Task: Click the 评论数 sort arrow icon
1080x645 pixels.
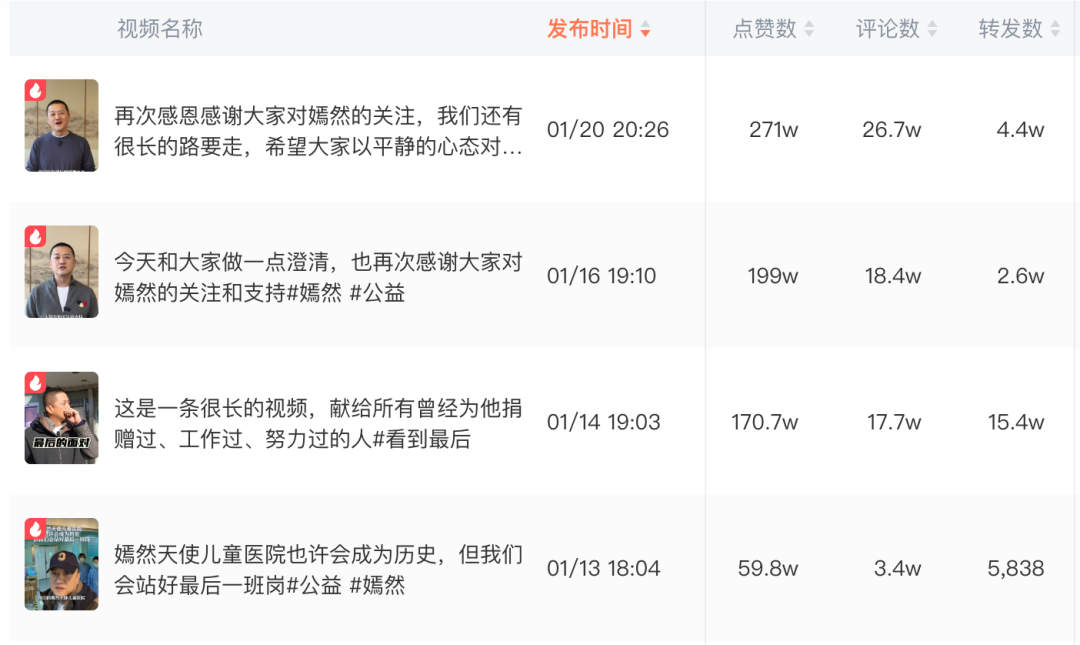Action: coord(932,30)
